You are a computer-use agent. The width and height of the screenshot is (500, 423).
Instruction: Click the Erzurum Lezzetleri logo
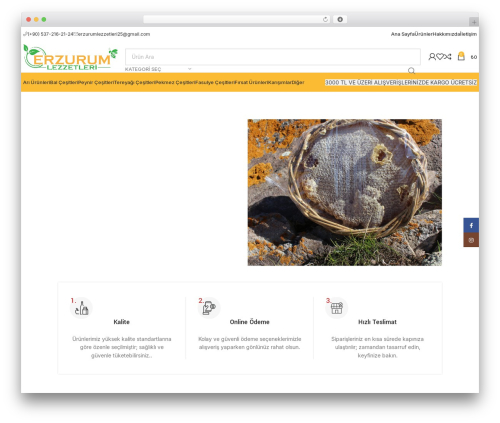[x=70, y=57]
